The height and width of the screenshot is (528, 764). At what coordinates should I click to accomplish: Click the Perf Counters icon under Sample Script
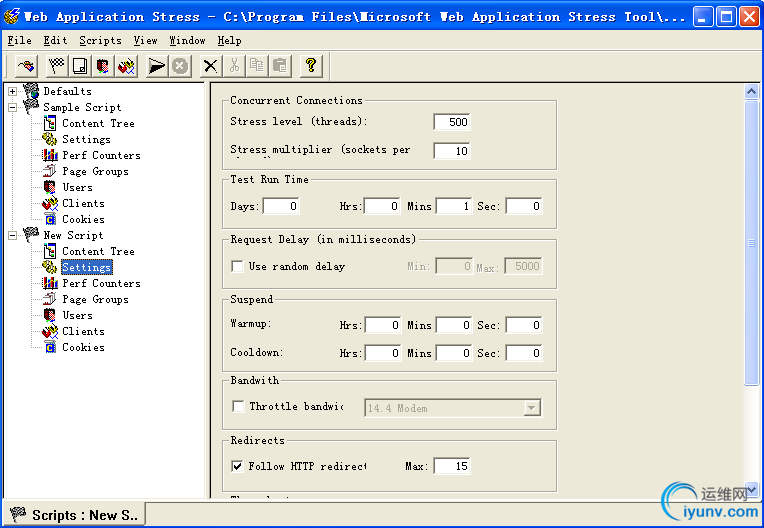pyautogui.click(x=50, y=155)
